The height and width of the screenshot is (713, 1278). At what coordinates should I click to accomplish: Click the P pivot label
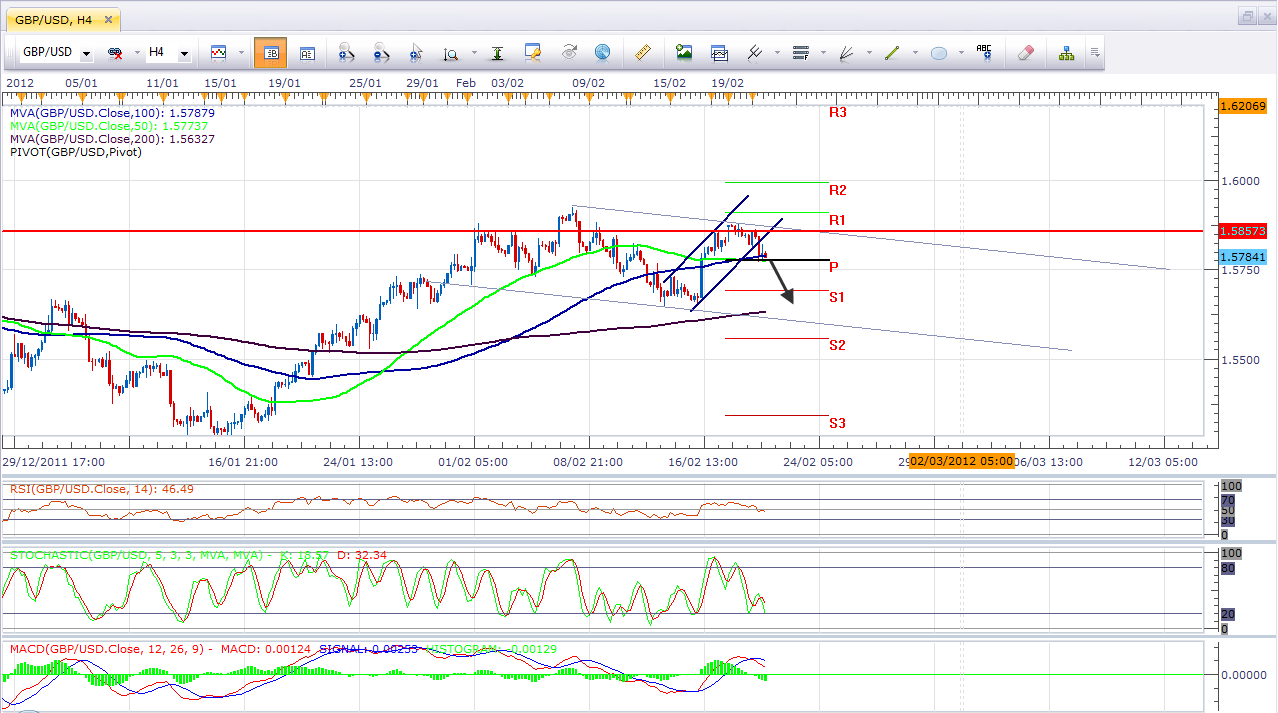click(x=834, y=267)
